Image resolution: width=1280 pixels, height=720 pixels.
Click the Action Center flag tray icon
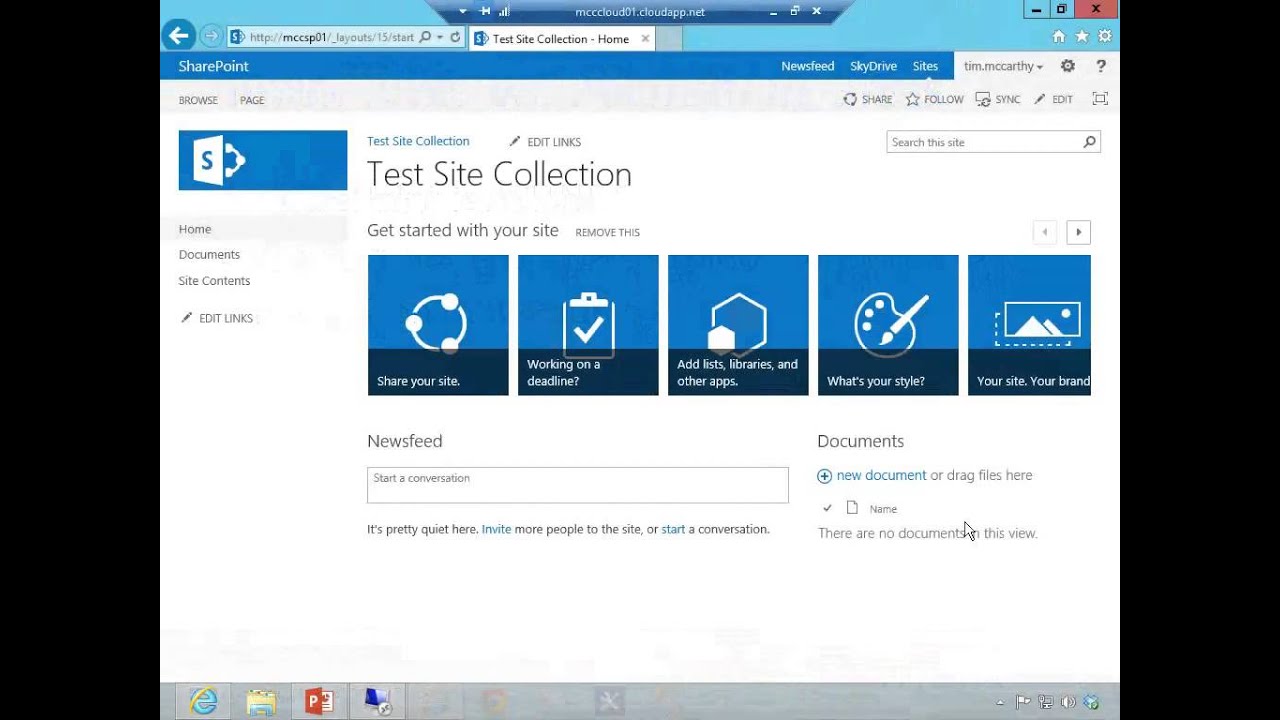coord(1023,702)
